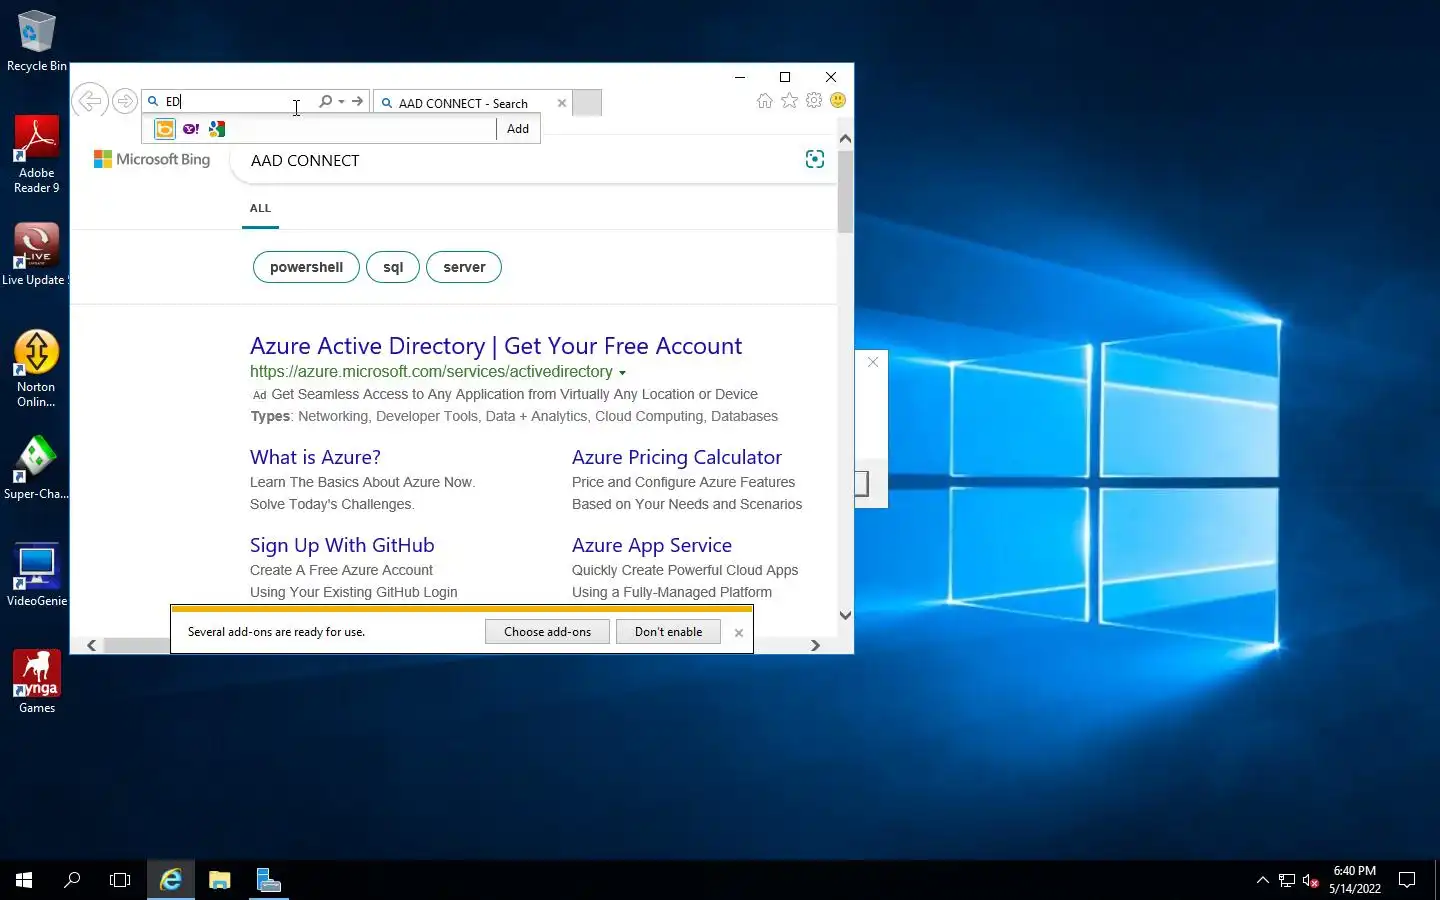Open the taskbar clock and date
This screenshot has height=900, width=1440.
(1355, 880)
